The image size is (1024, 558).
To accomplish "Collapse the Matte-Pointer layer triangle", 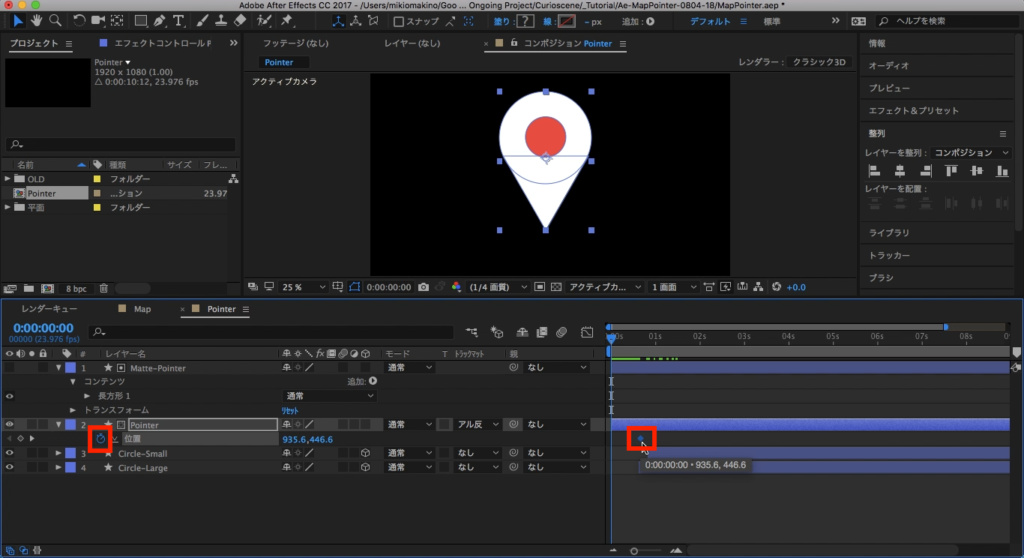I will coord(59,368).
